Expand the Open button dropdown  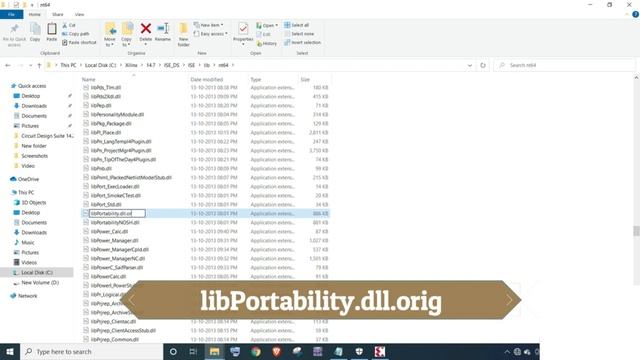click(x=276, y=25)
